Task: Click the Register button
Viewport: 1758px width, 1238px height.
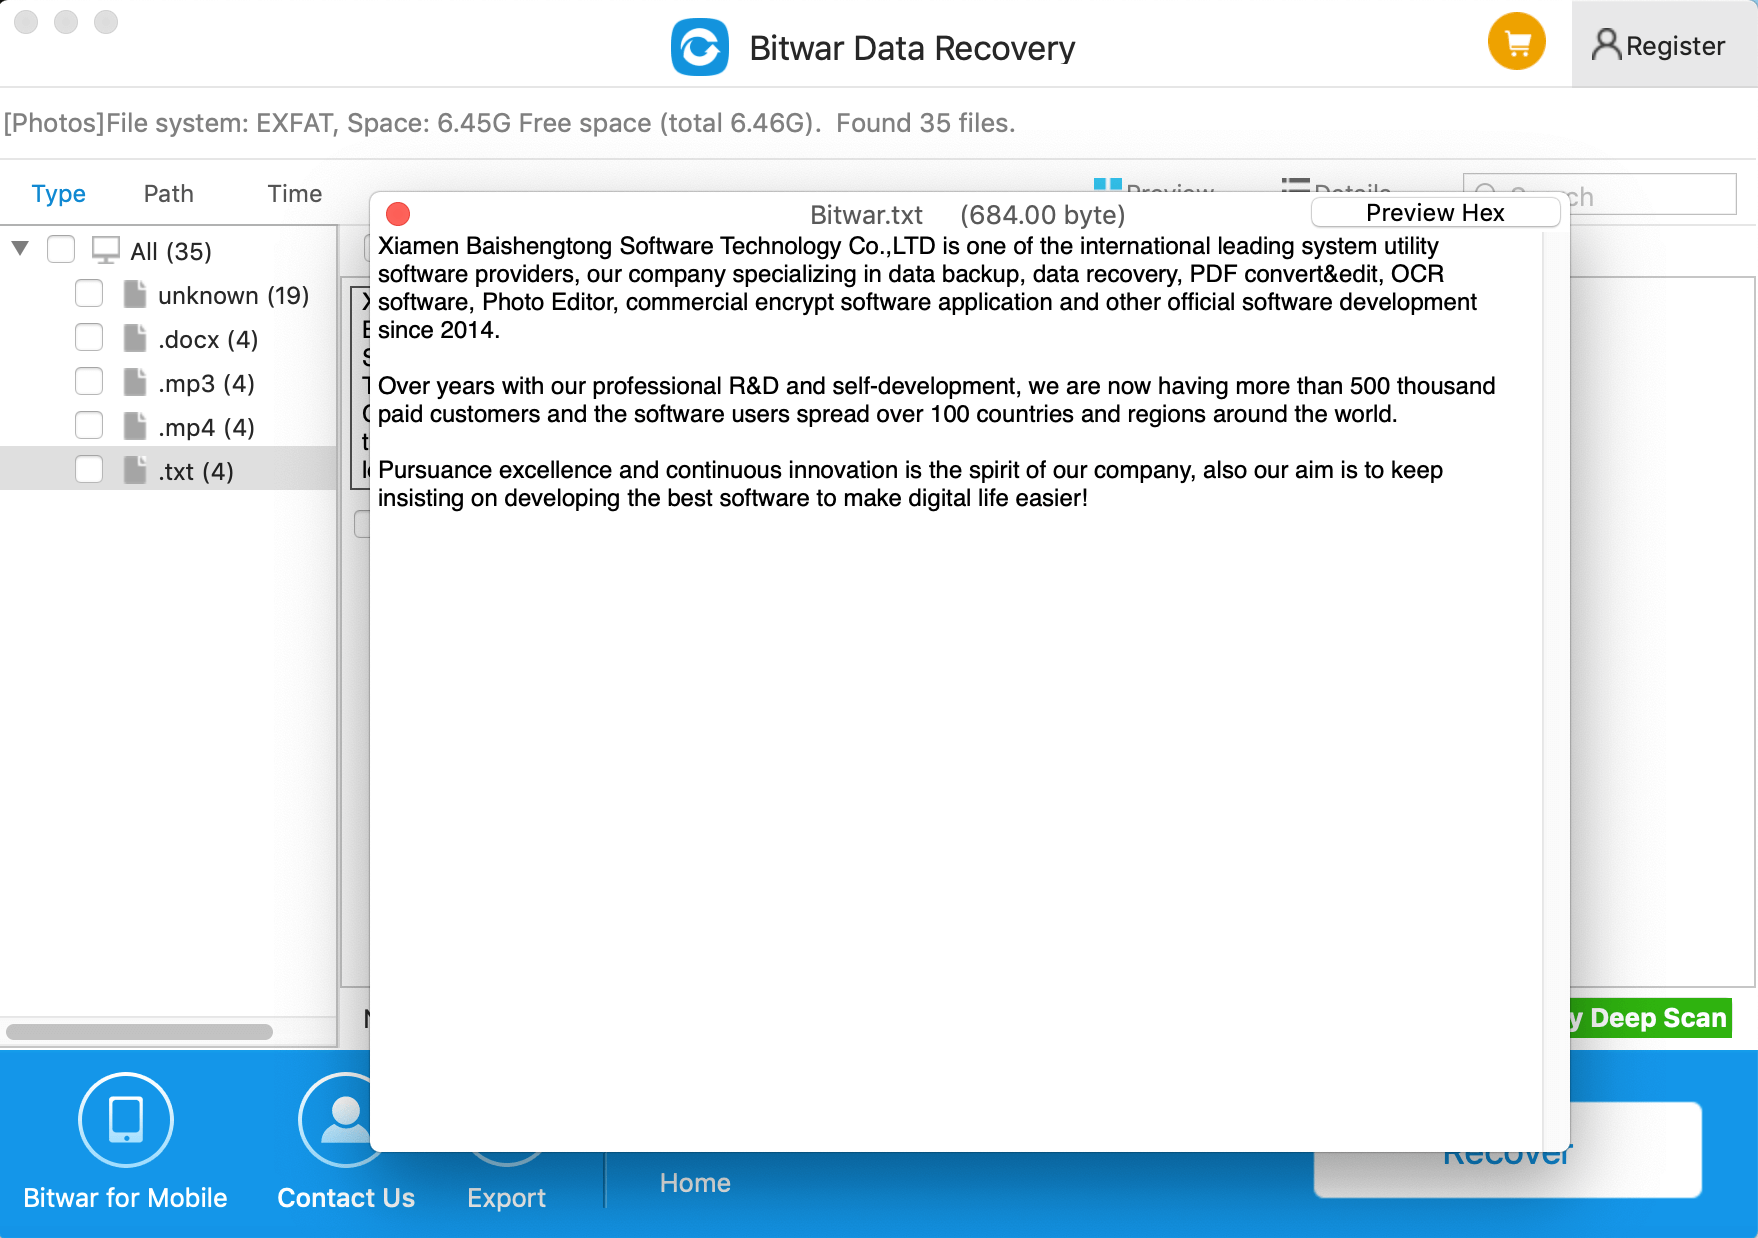Action: (x=1665, y=45)
